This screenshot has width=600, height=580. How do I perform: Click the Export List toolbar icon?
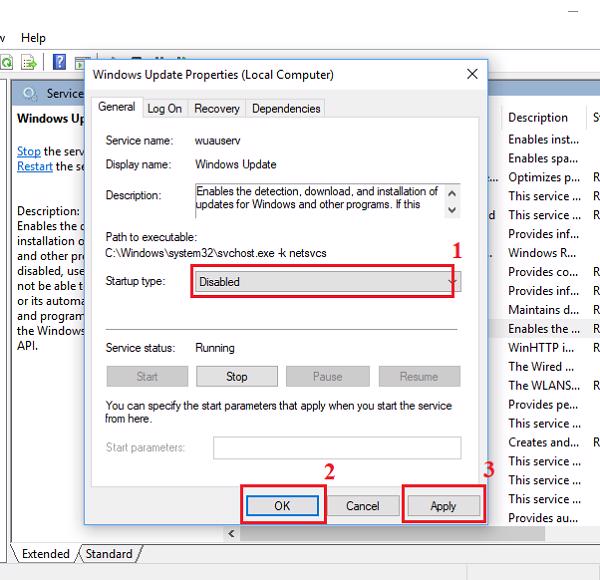(28, 62)
